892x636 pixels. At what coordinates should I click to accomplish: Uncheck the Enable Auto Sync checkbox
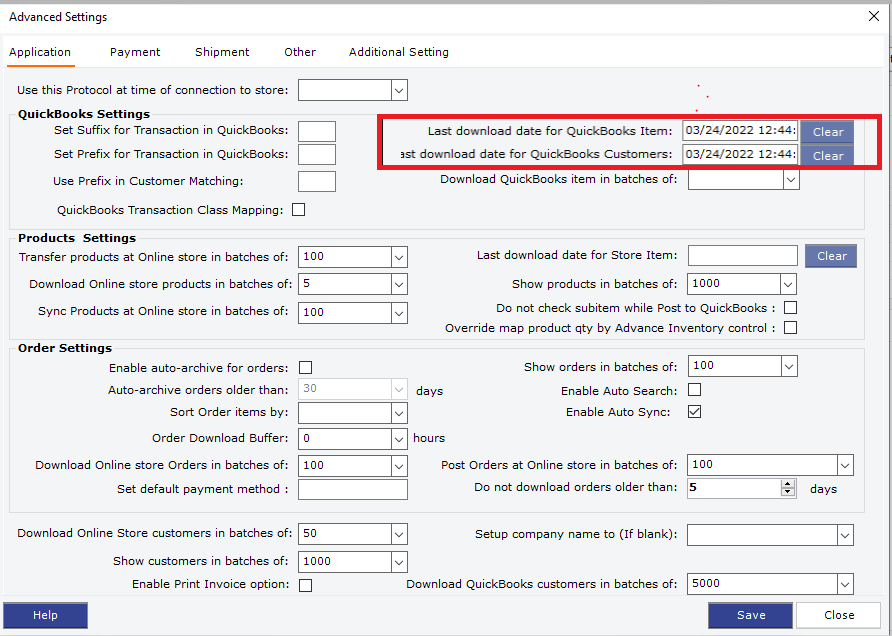point(695,411)
